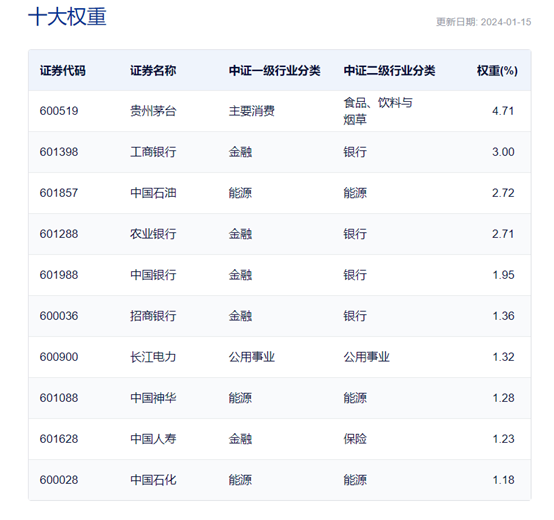
Task: Select security code 600028
Action: click(x=59, y=480)
